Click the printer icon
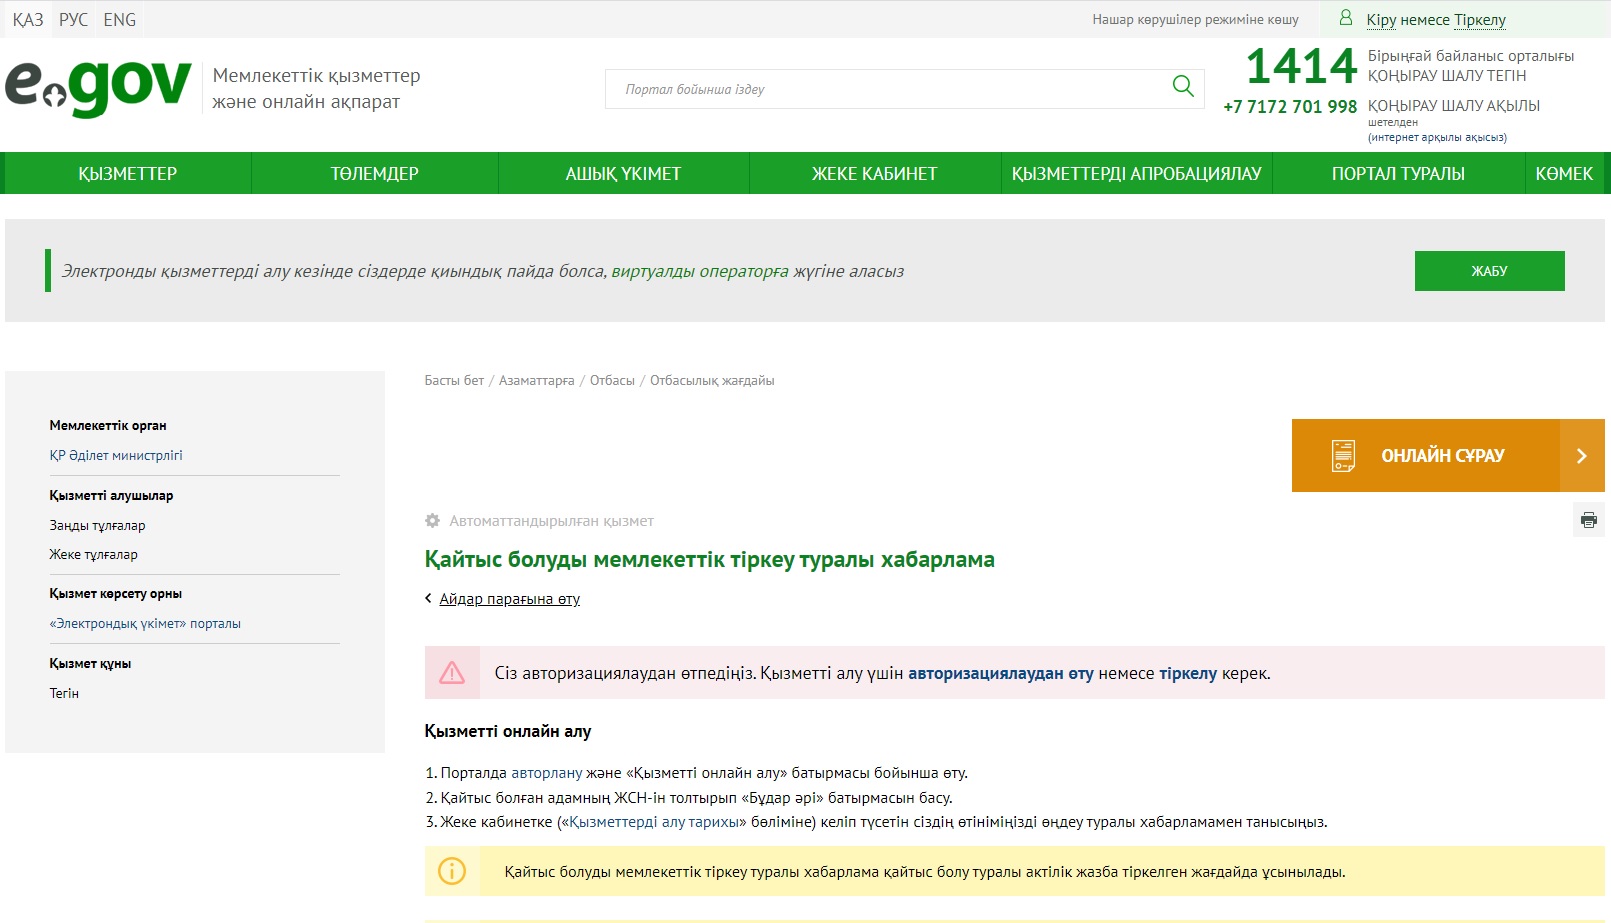Image resolution: width=1611 pixels, height=923 pixels. 1588,520
